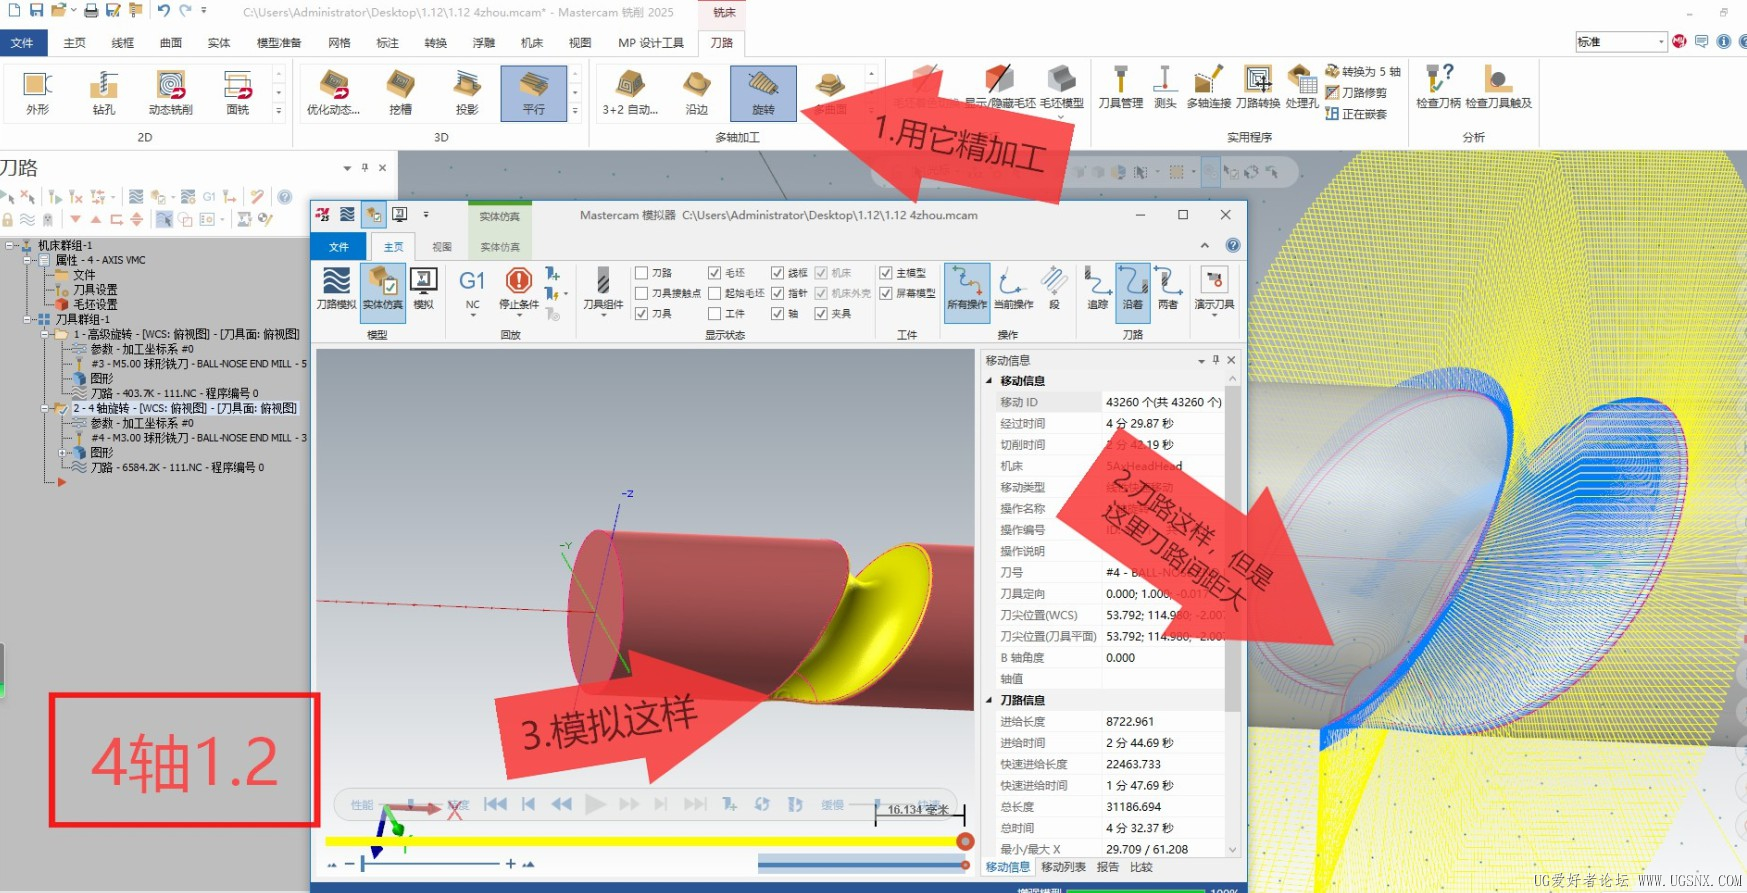Image resolution: width=1747 pixels, height=893 pixels.
Task: Uncheck the 线框 wireframe checkbox
Action: pos(777,273)
